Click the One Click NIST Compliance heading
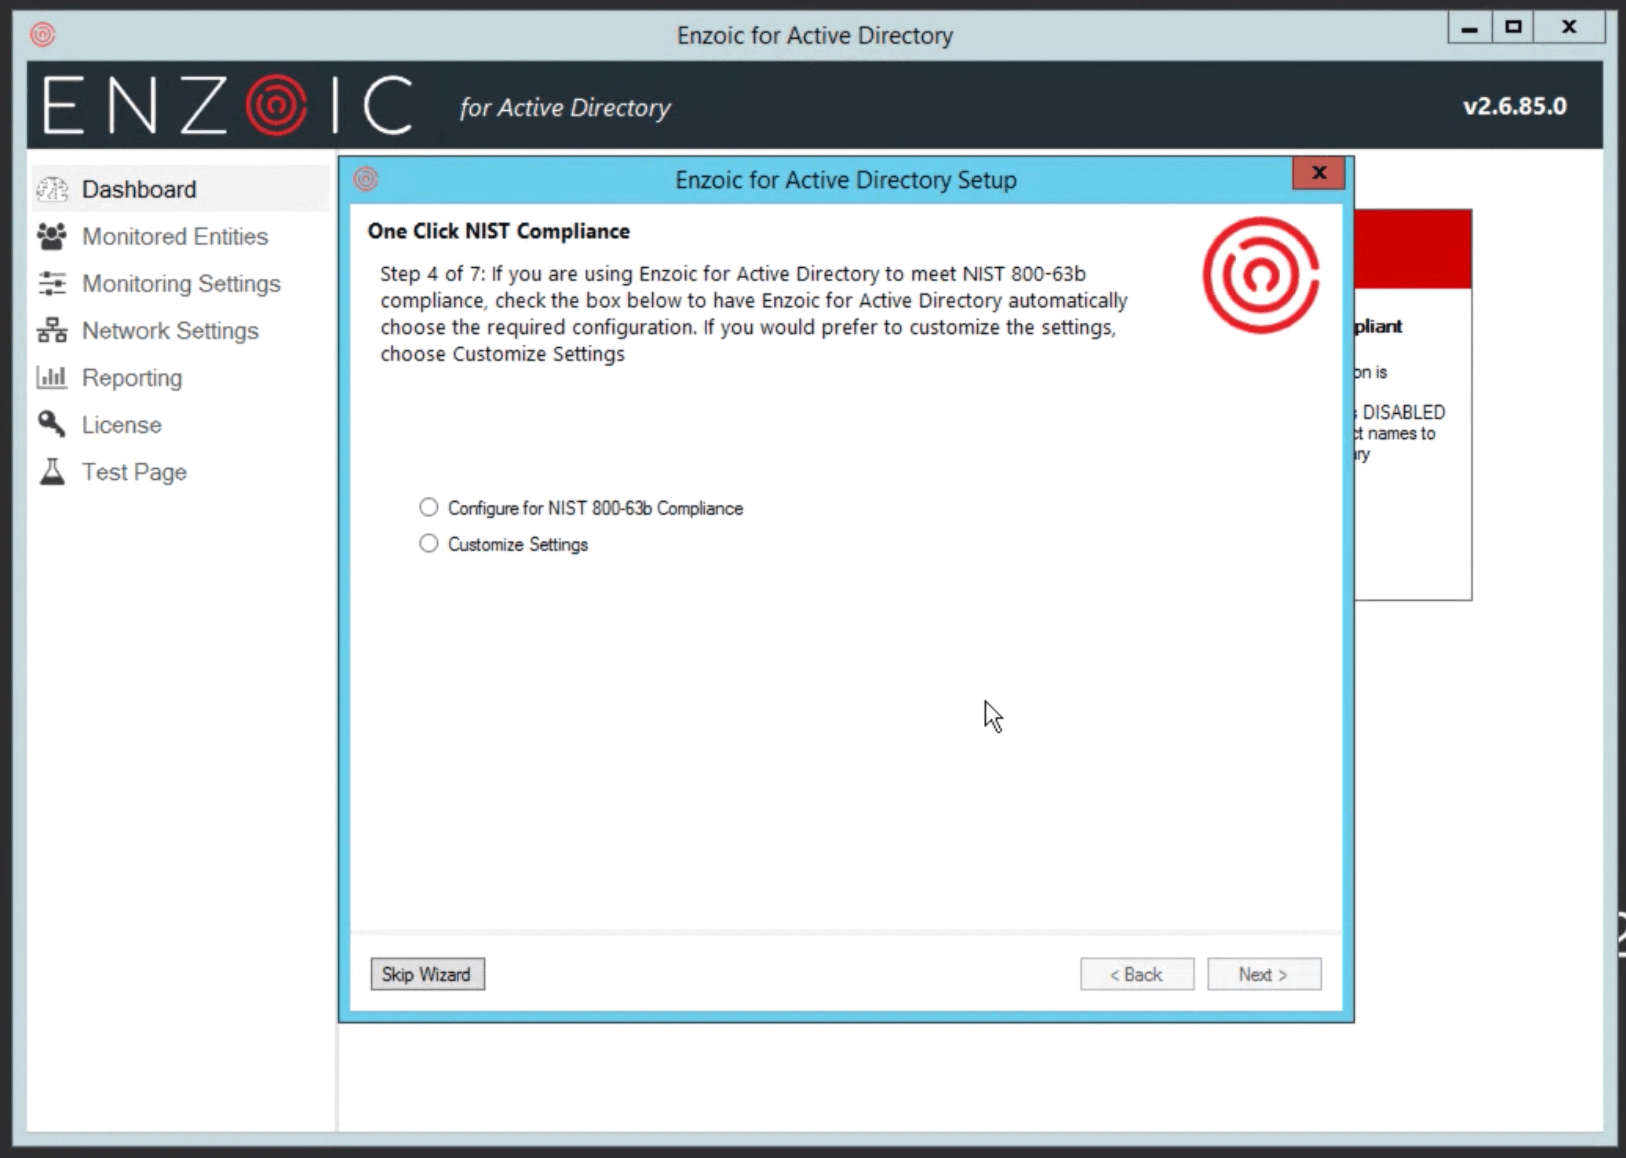Viewport: 1626px width, 1158px height. (499, 231)
